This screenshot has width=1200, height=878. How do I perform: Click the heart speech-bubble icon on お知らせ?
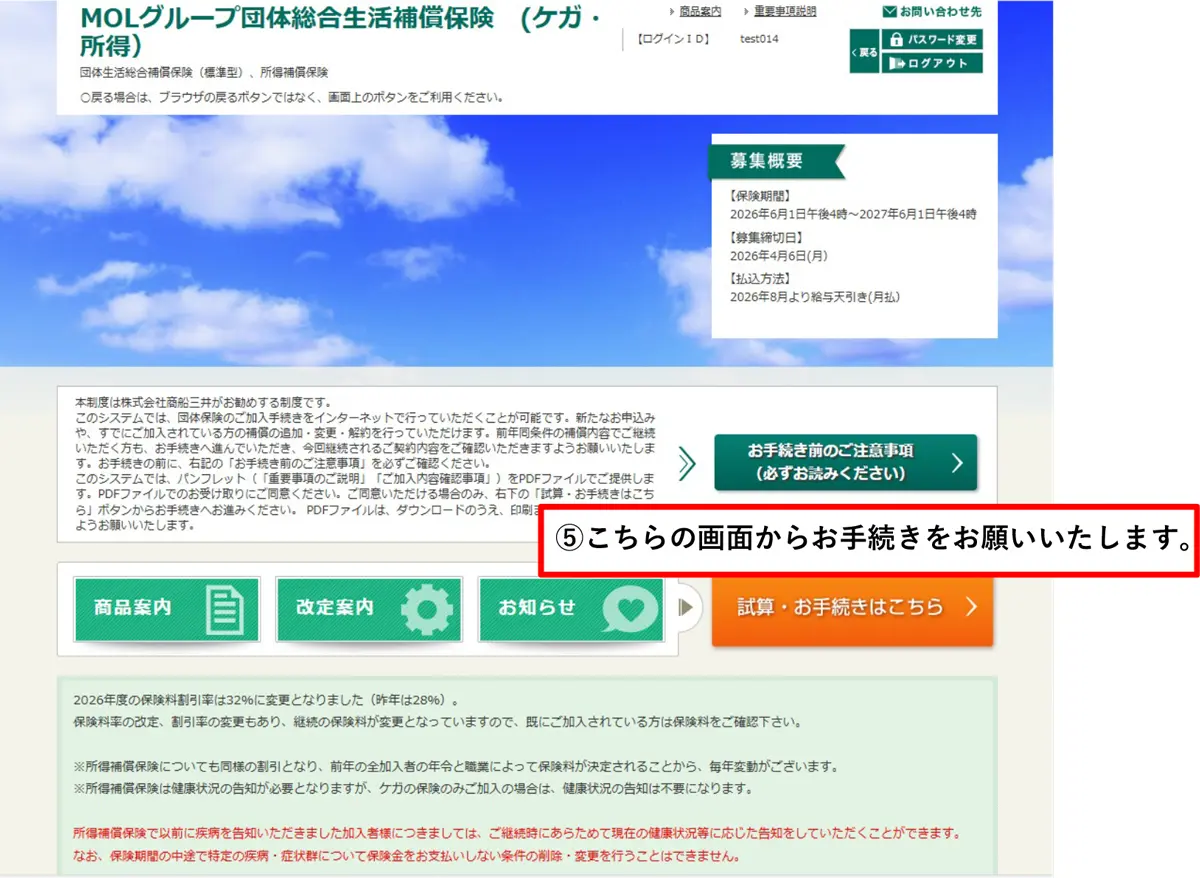[x=630, y=606]
